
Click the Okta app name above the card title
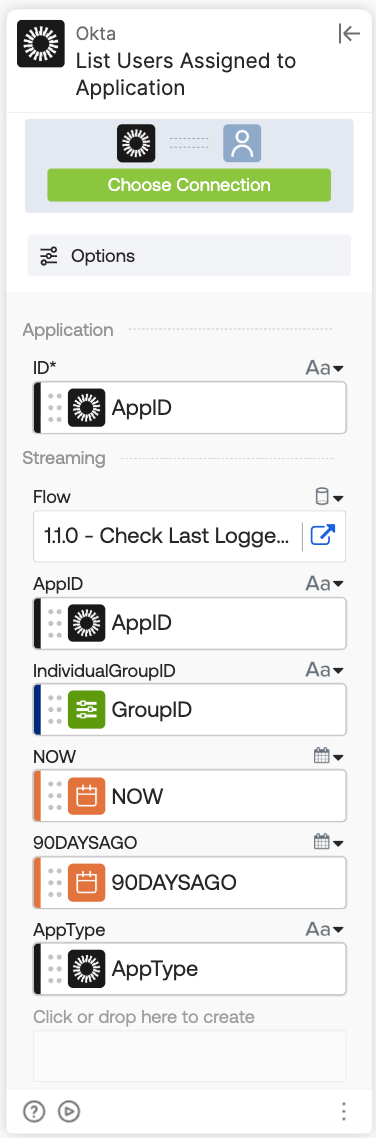click(x=96, y=33)
